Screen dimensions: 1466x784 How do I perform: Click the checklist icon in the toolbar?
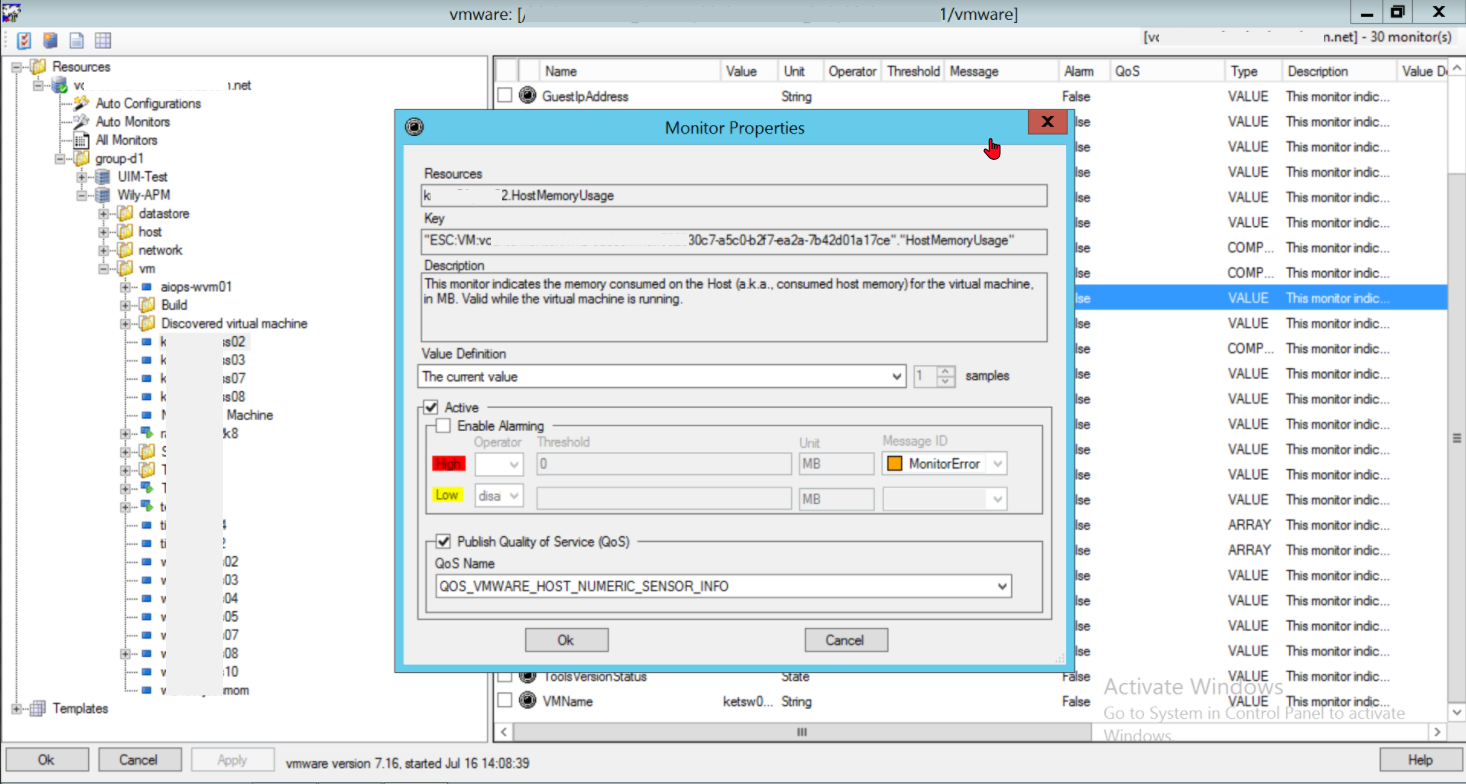24,41
